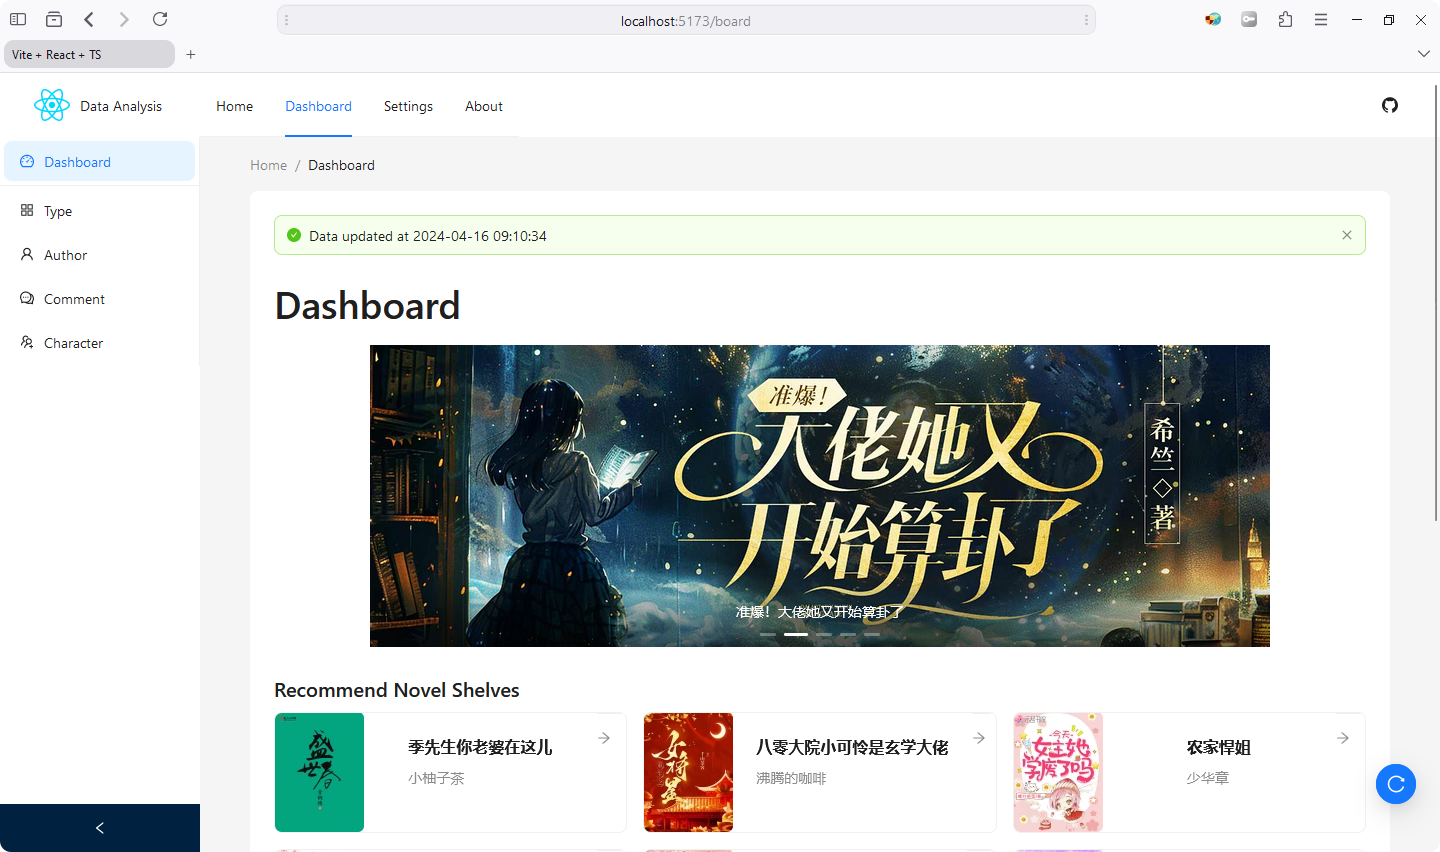1440x852 pixels.
Task: Click the Home breadcrumb link
Action: [268, 165]
